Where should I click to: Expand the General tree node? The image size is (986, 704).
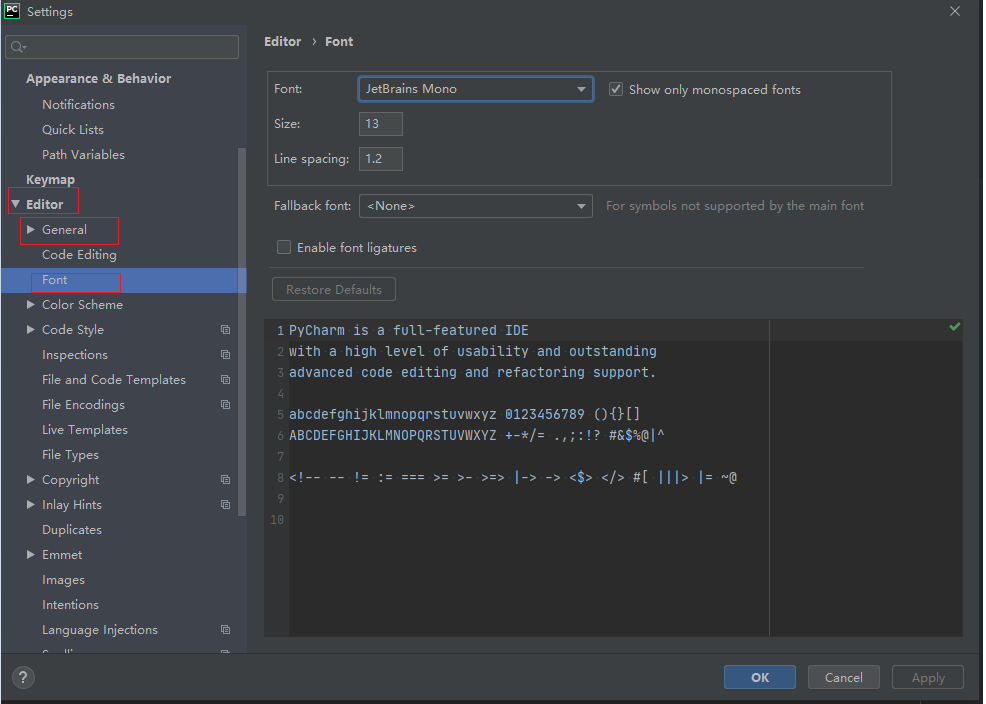coord(30,229)
